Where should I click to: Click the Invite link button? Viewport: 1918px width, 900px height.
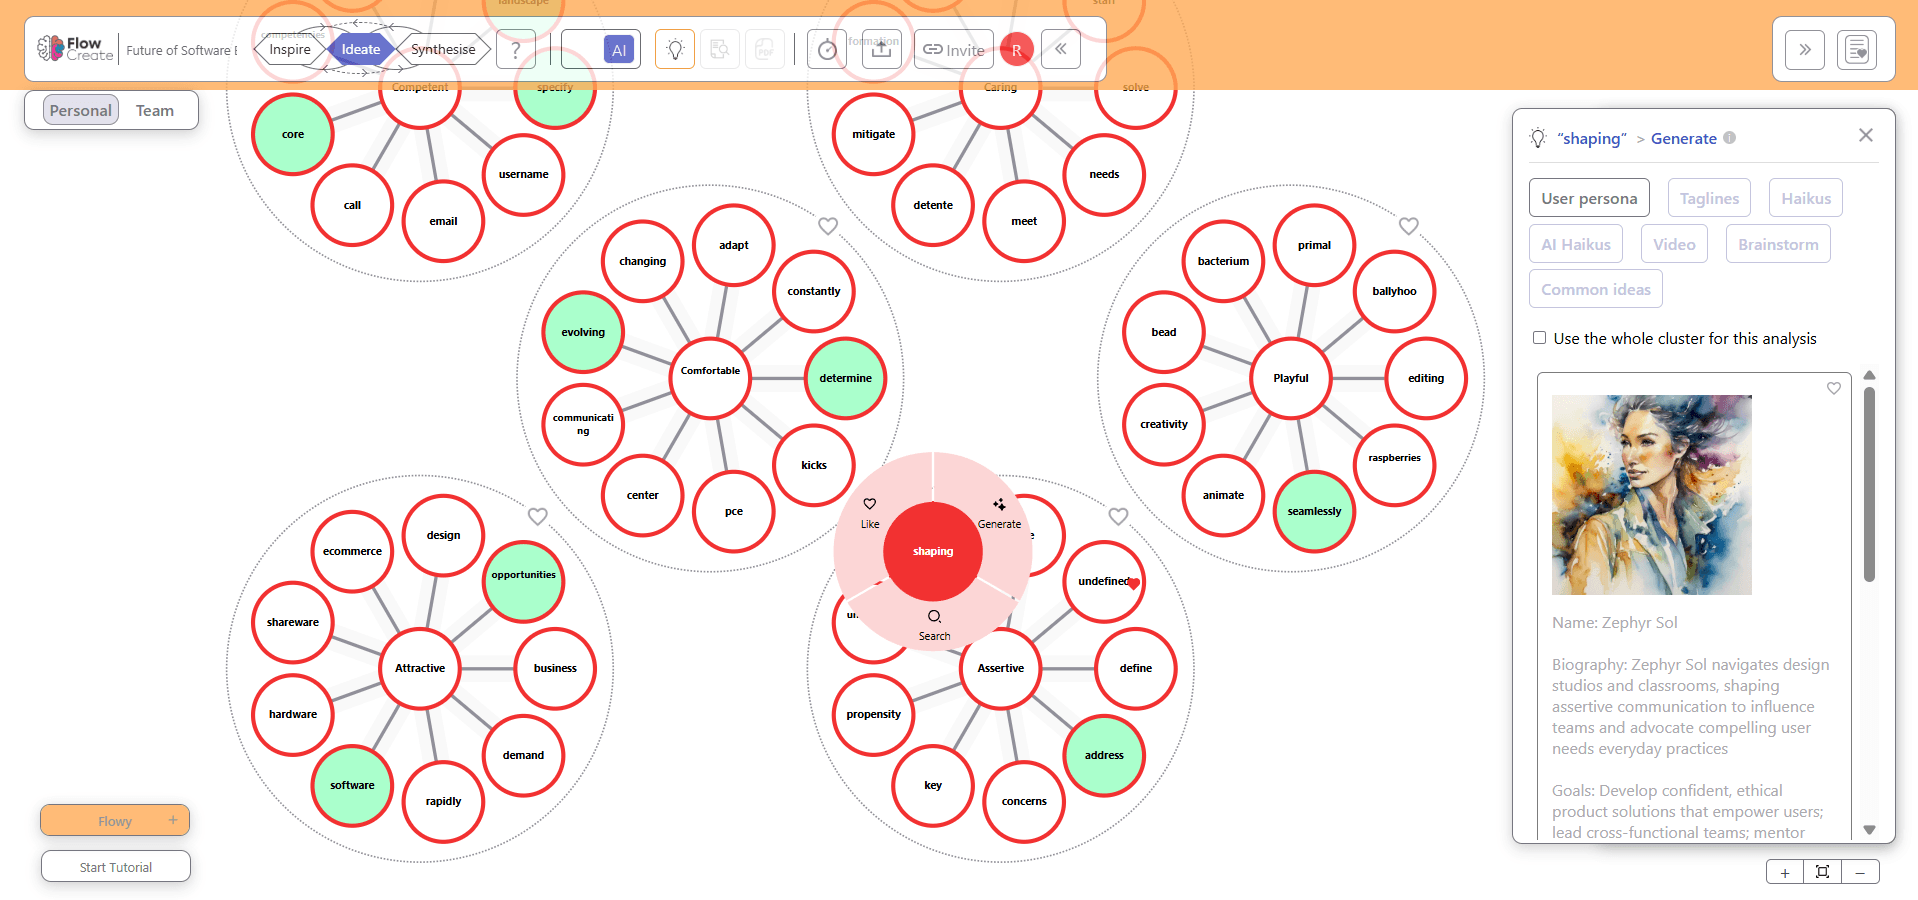[x=954, y=49]
